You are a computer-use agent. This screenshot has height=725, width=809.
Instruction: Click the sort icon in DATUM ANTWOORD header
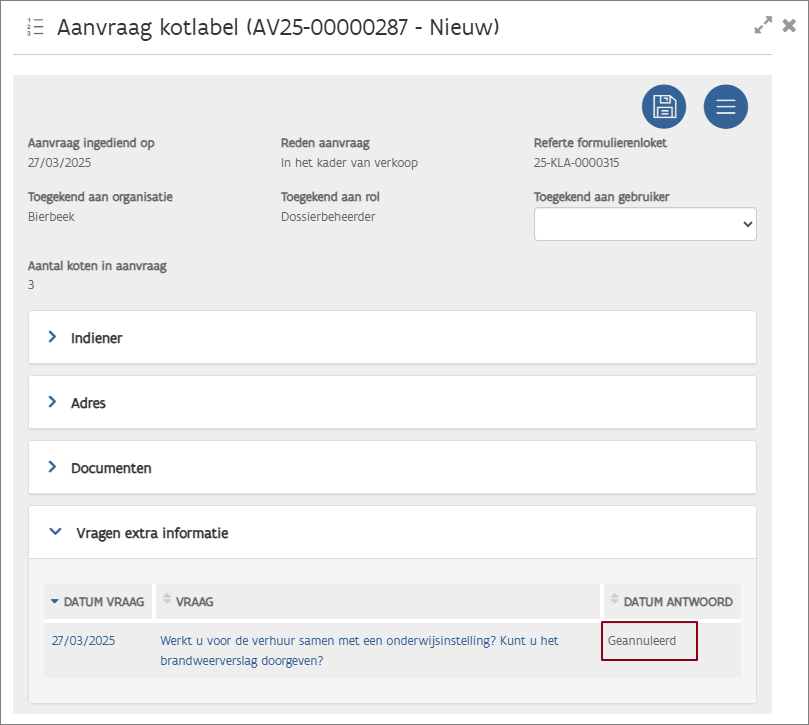pos(615,599)
